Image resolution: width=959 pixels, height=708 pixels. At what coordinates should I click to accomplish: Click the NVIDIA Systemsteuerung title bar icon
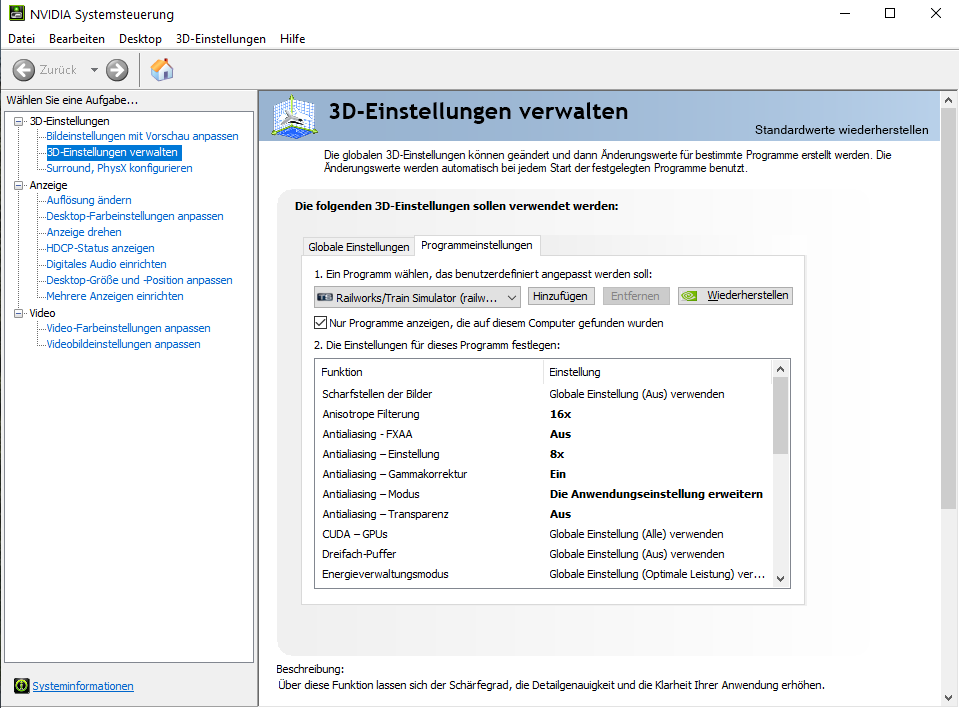click(x=17, y=14)
